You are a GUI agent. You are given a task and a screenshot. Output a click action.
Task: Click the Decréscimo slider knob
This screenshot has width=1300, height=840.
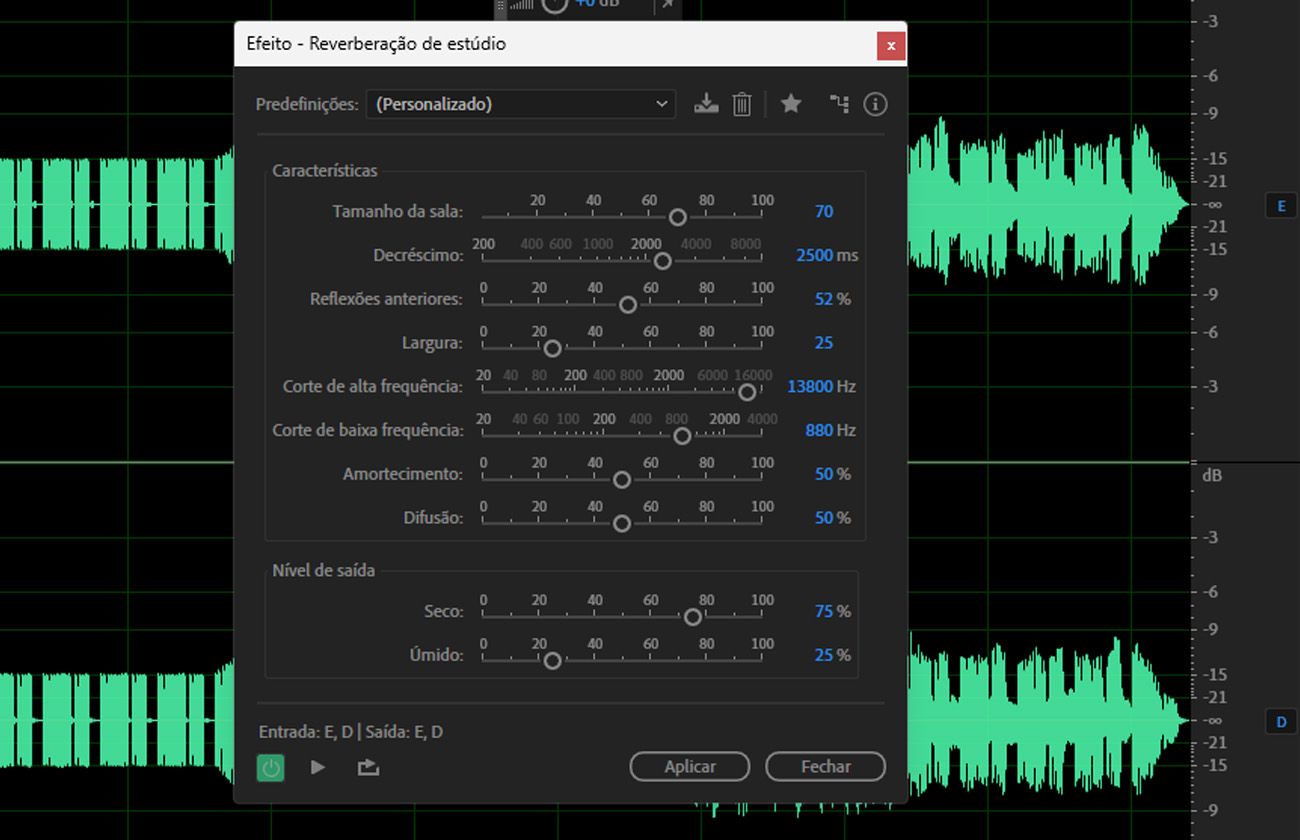point(661,260)
